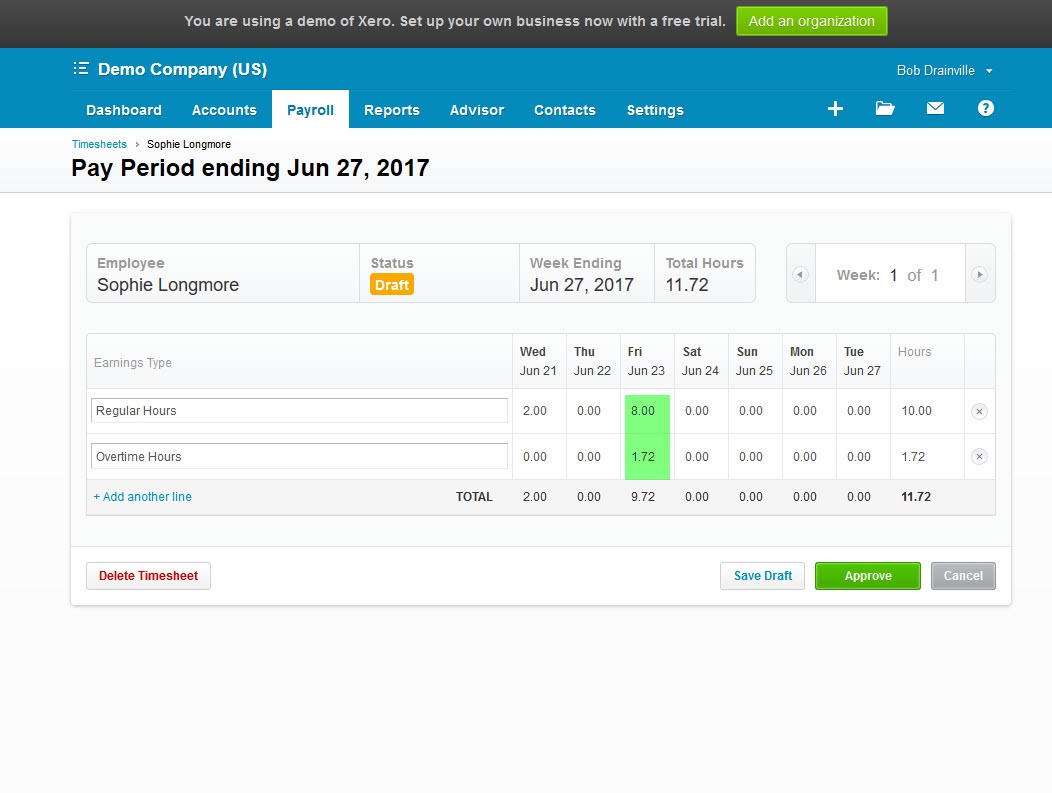Expand the Regular Hours earnings type field

point(300,410)
